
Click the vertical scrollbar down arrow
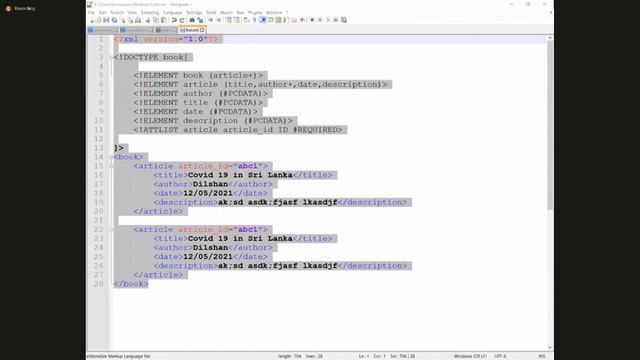550,347
